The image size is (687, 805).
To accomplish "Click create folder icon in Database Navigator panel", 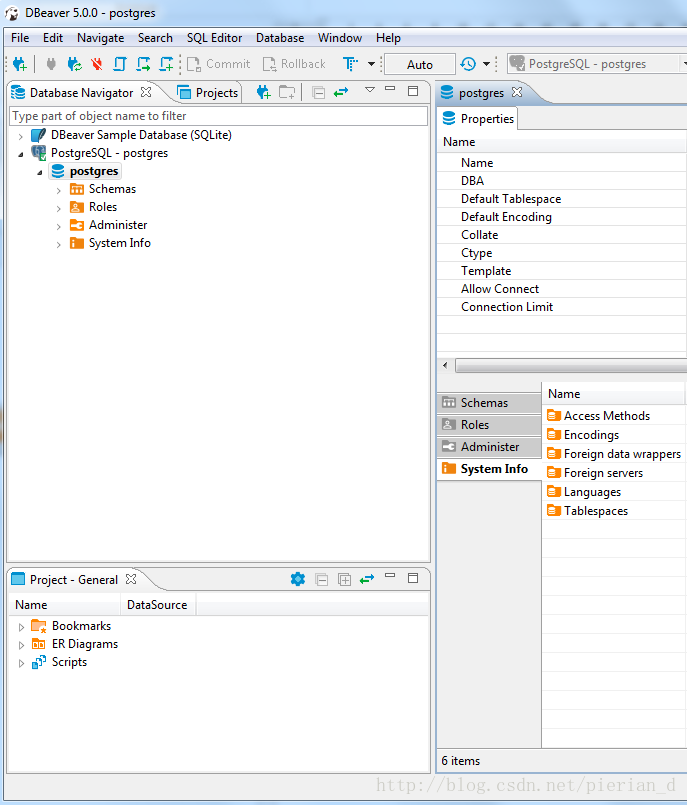I will click(287, 92).
